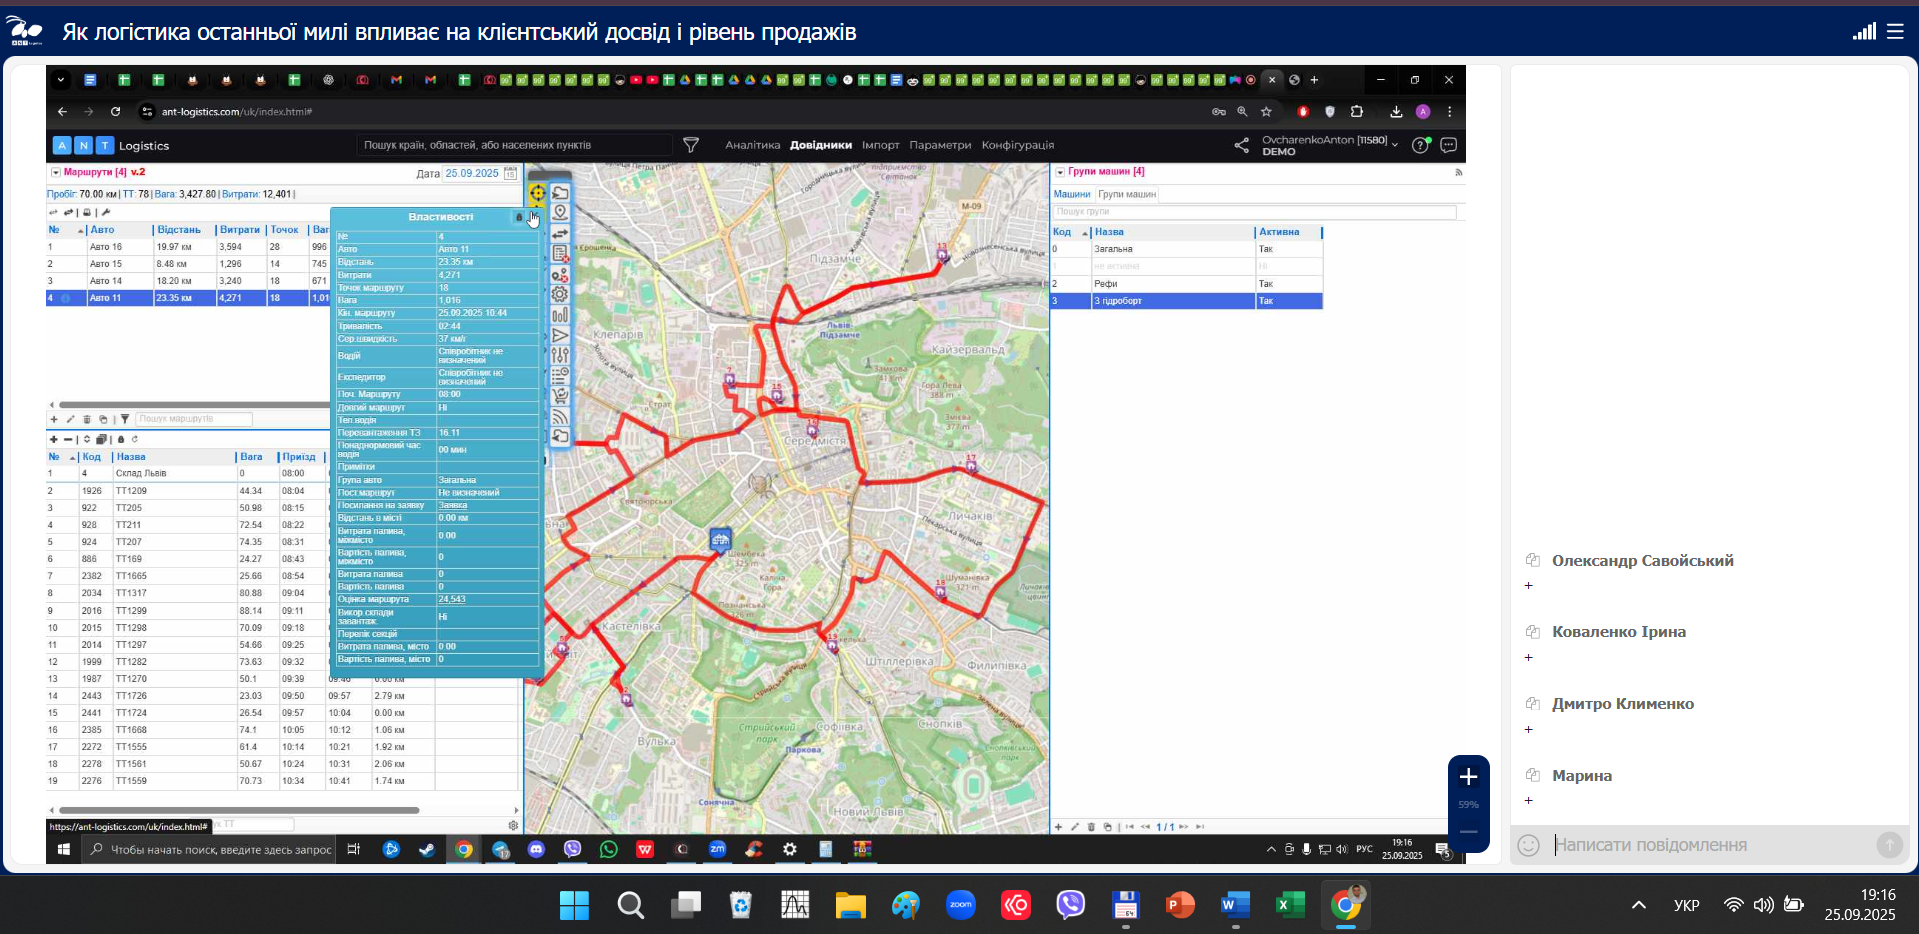
Task: Toggle the lock icon in Властивості panel header
Action: 518,217
